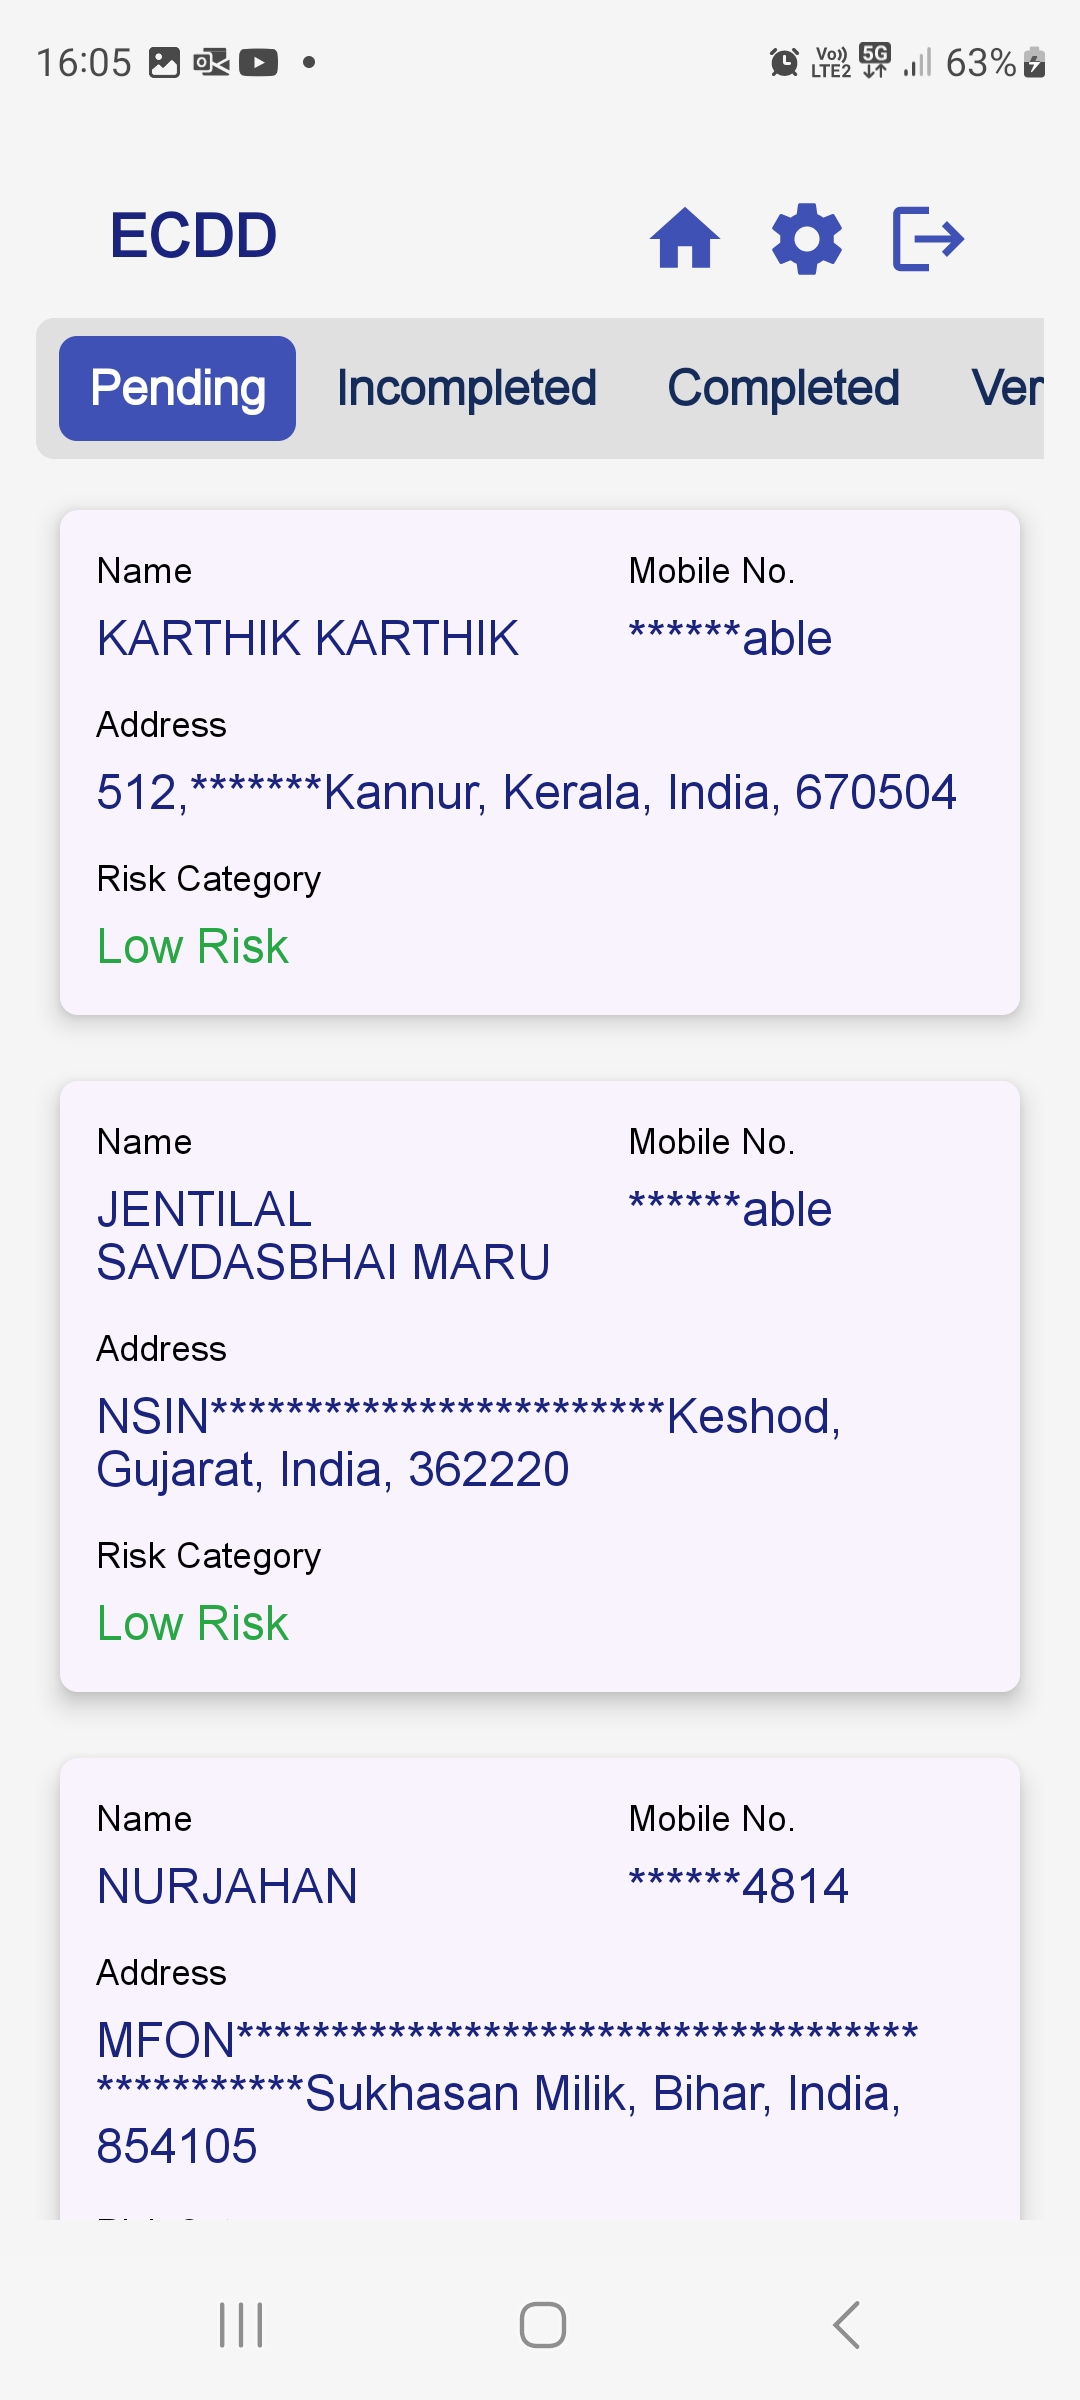Tap the Low Risk label on first card
Screen dimensions: 1080x2400
click(192, 944)
